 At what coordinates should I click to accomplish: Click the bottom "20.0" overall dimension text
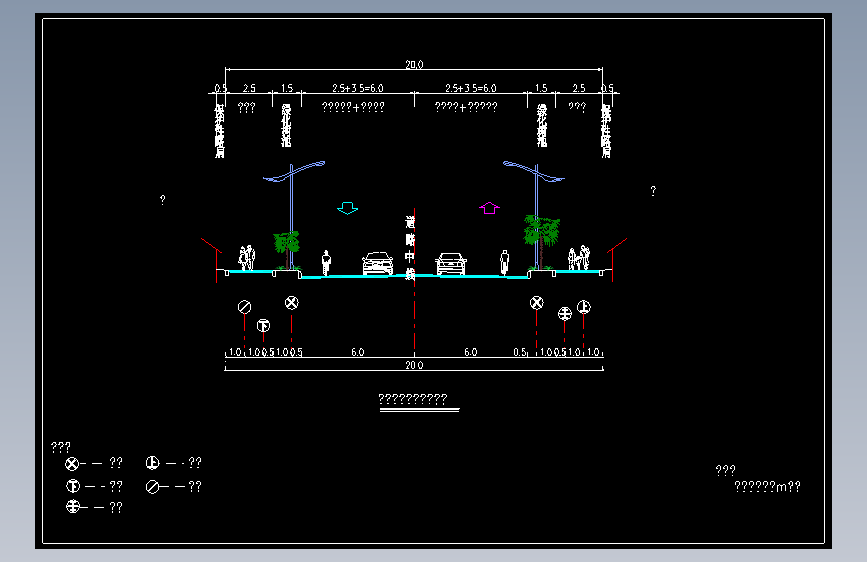tap(414, 365)
